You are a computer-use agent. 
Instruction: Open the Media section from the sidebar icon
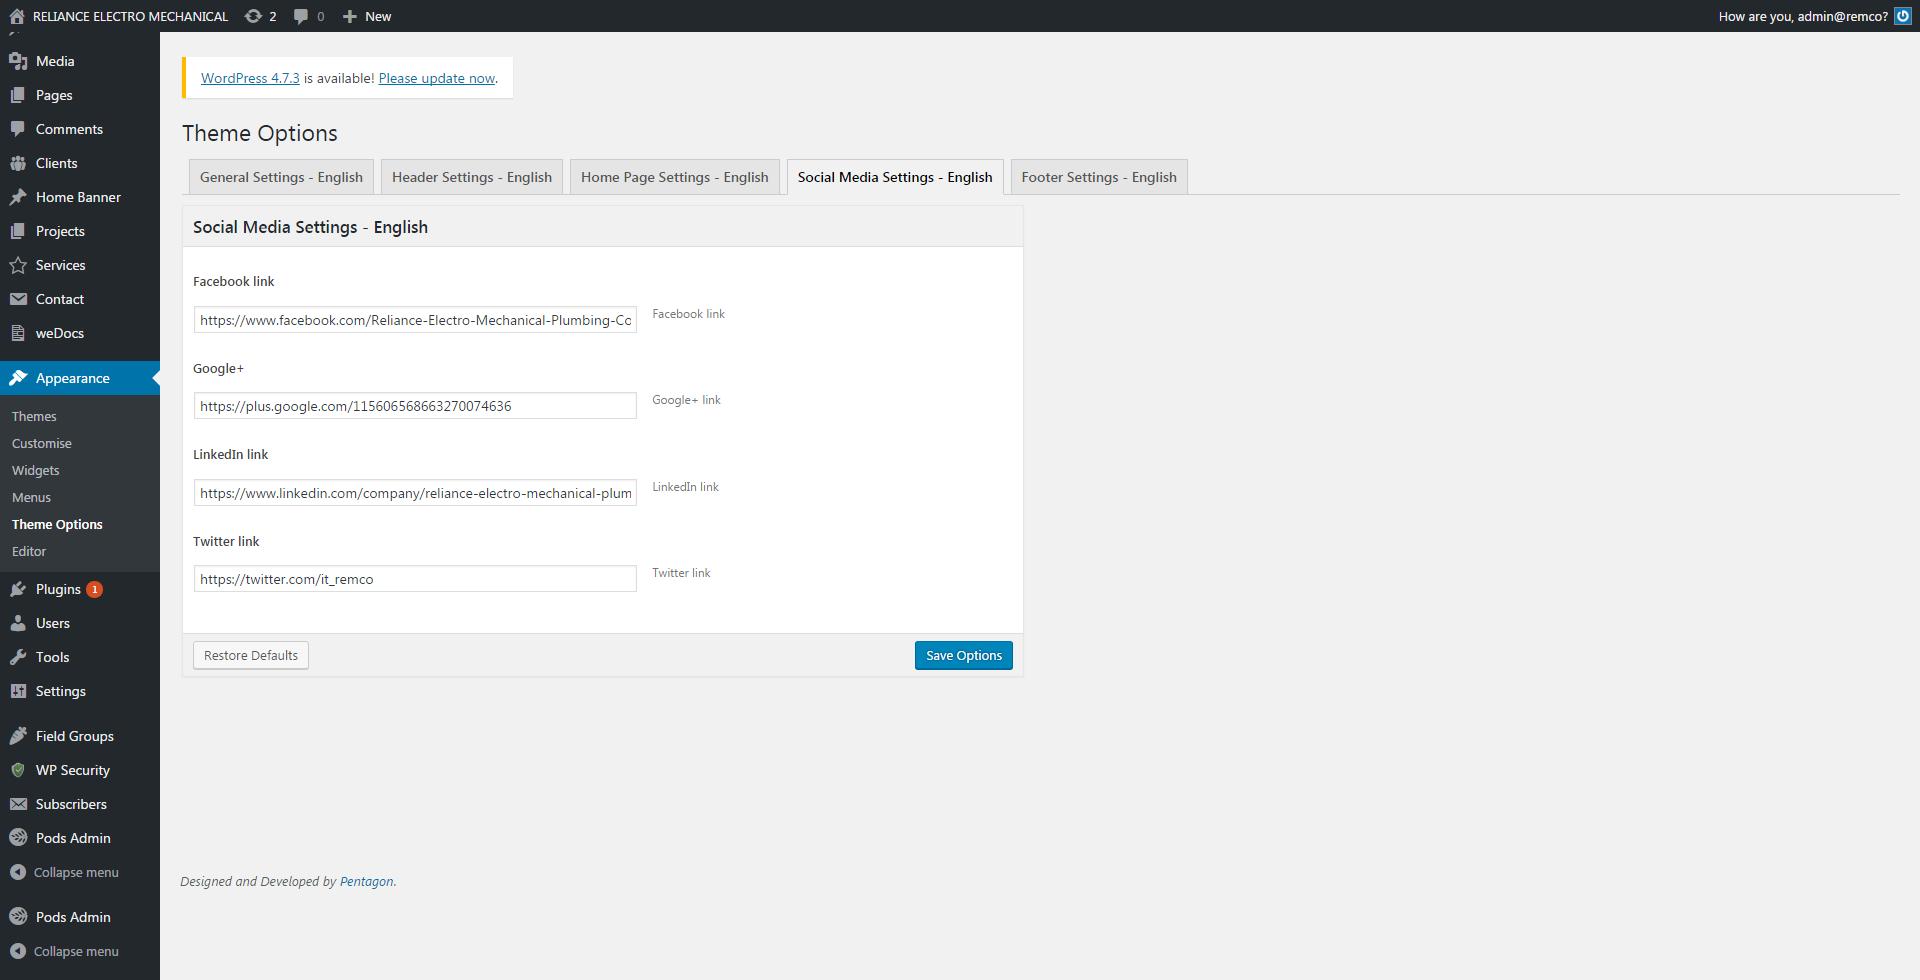pos(18,61)
